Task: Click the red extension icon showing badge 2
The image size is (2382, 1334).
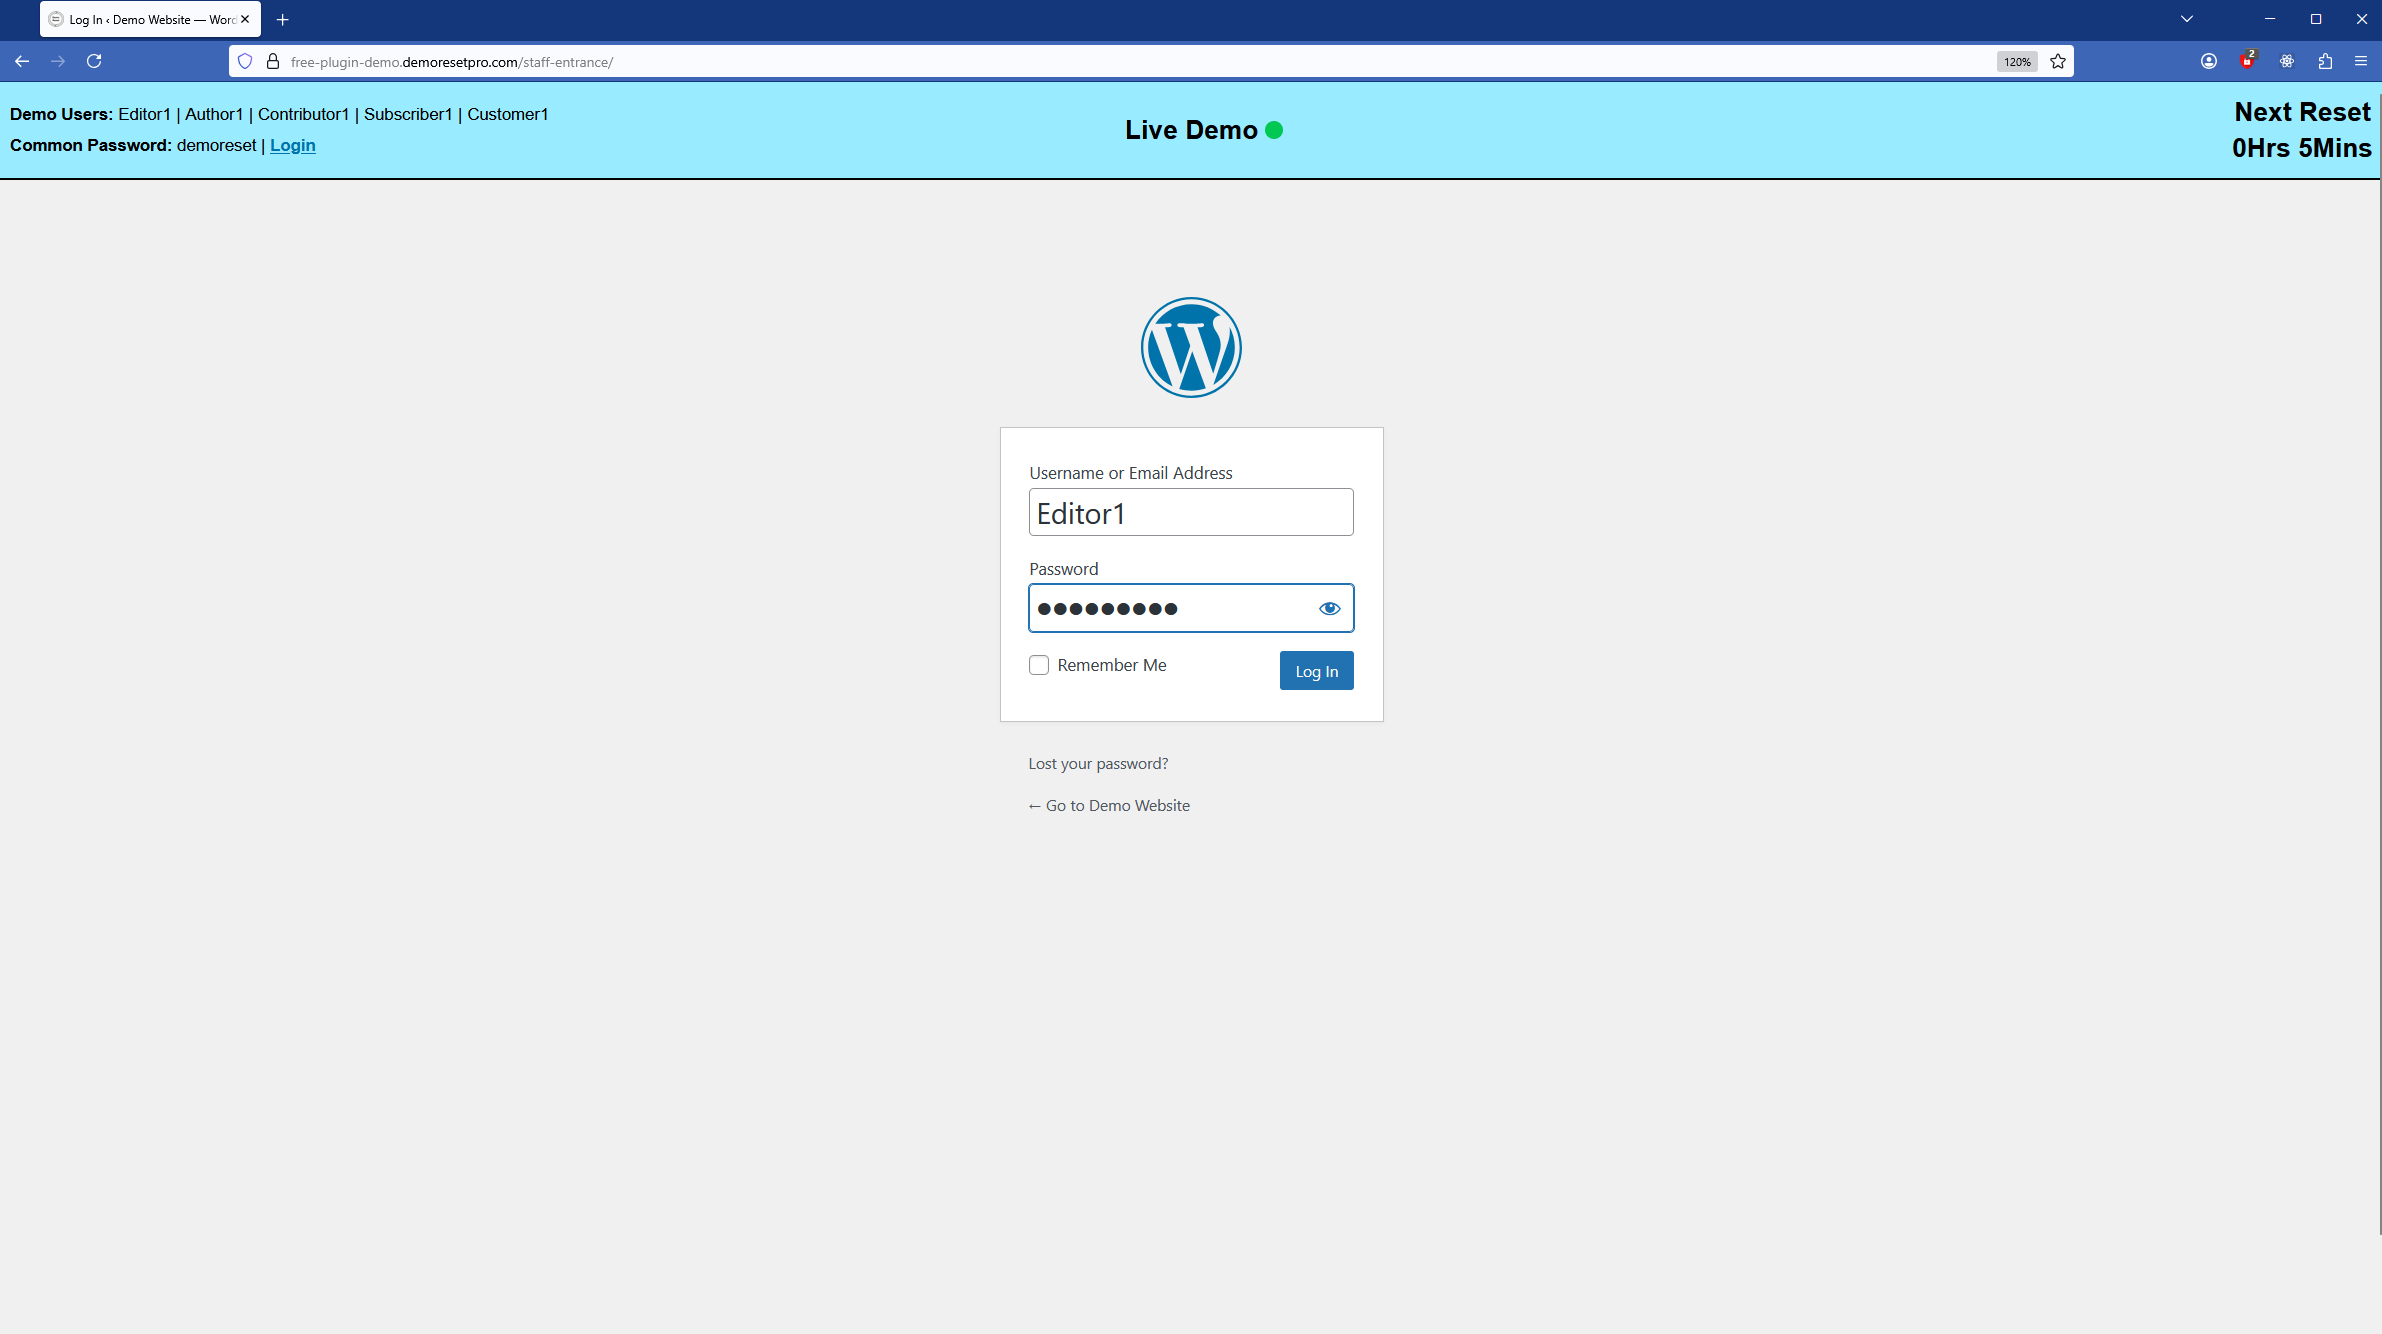Action: (2247, 61)
